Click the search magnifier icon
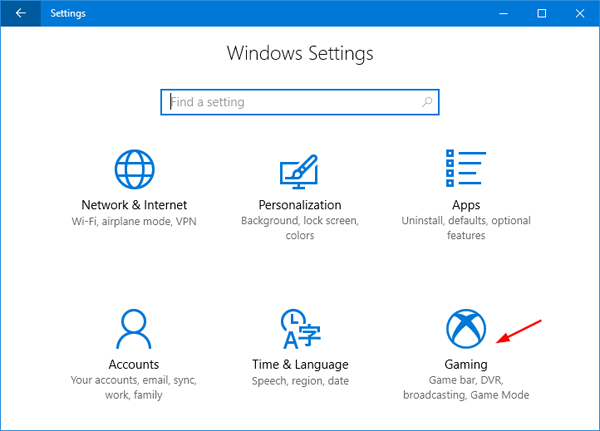The width and height of the screenshot is (600, 431). coord(427,102)
